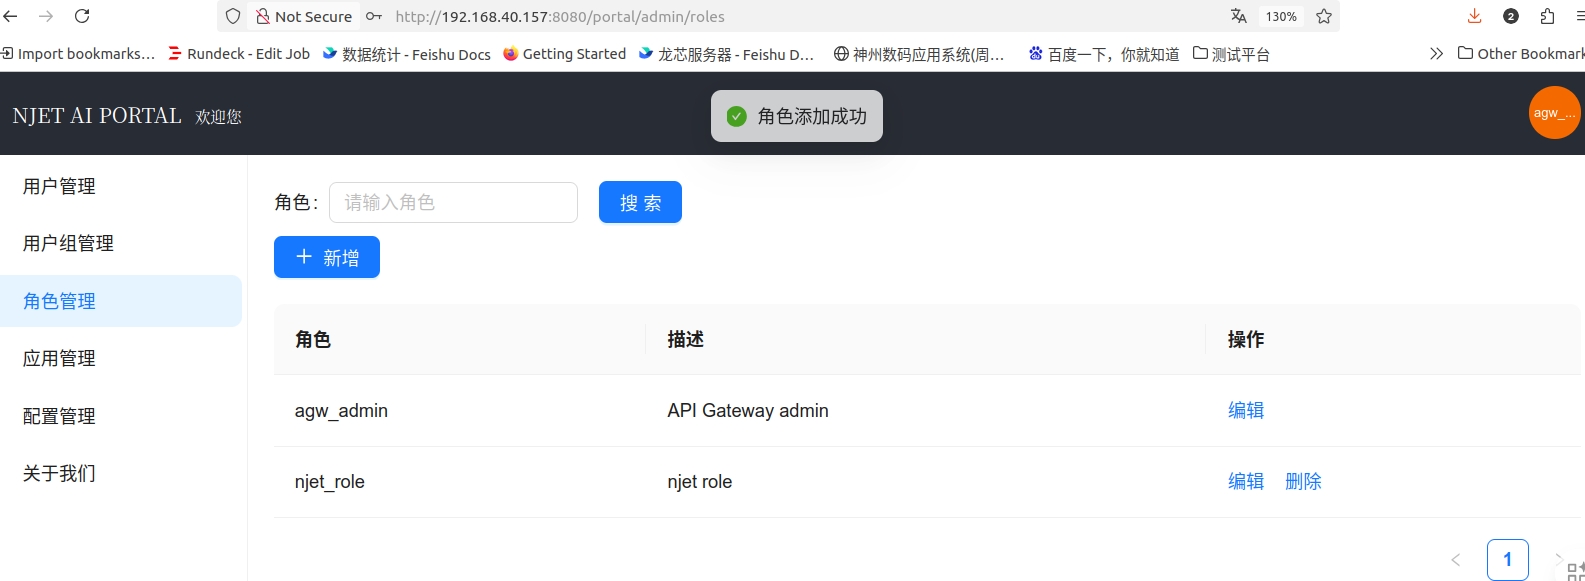The width and height of the screenshot is (1585, 581).
Task: Bookmark this page with star icon
Action: 1324,16
